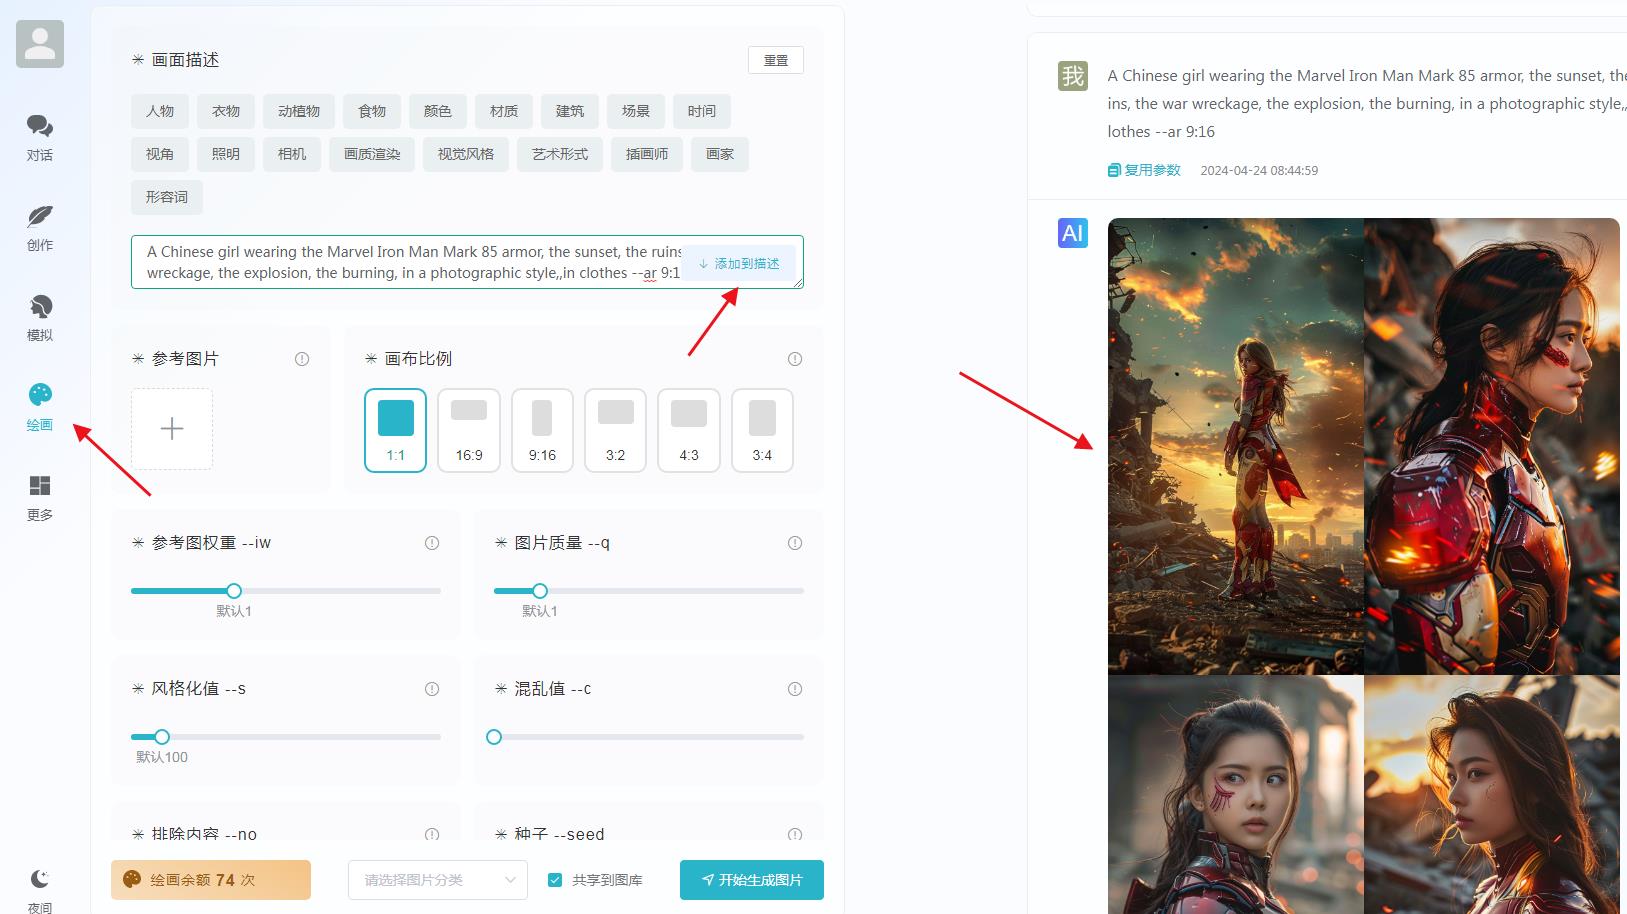Open the 人物 prompt tag category
The height and width of the screenshot is (914, 1627).
(x=160, y=111)
